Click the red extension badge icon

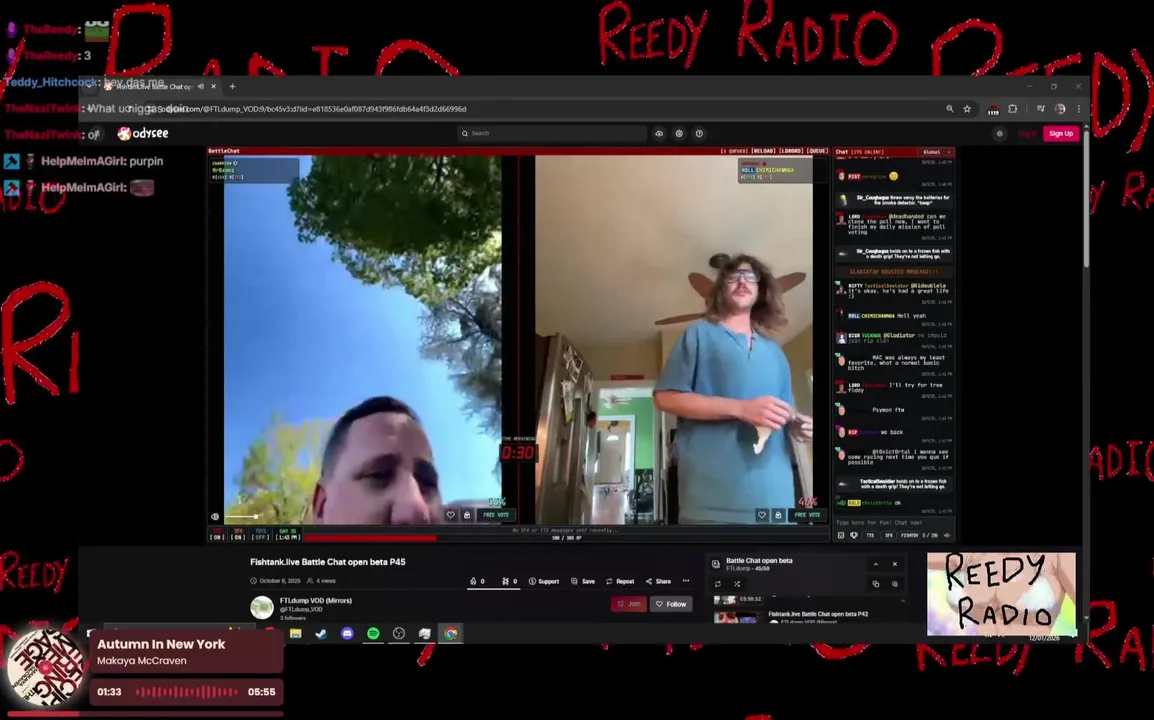point(993,110)
